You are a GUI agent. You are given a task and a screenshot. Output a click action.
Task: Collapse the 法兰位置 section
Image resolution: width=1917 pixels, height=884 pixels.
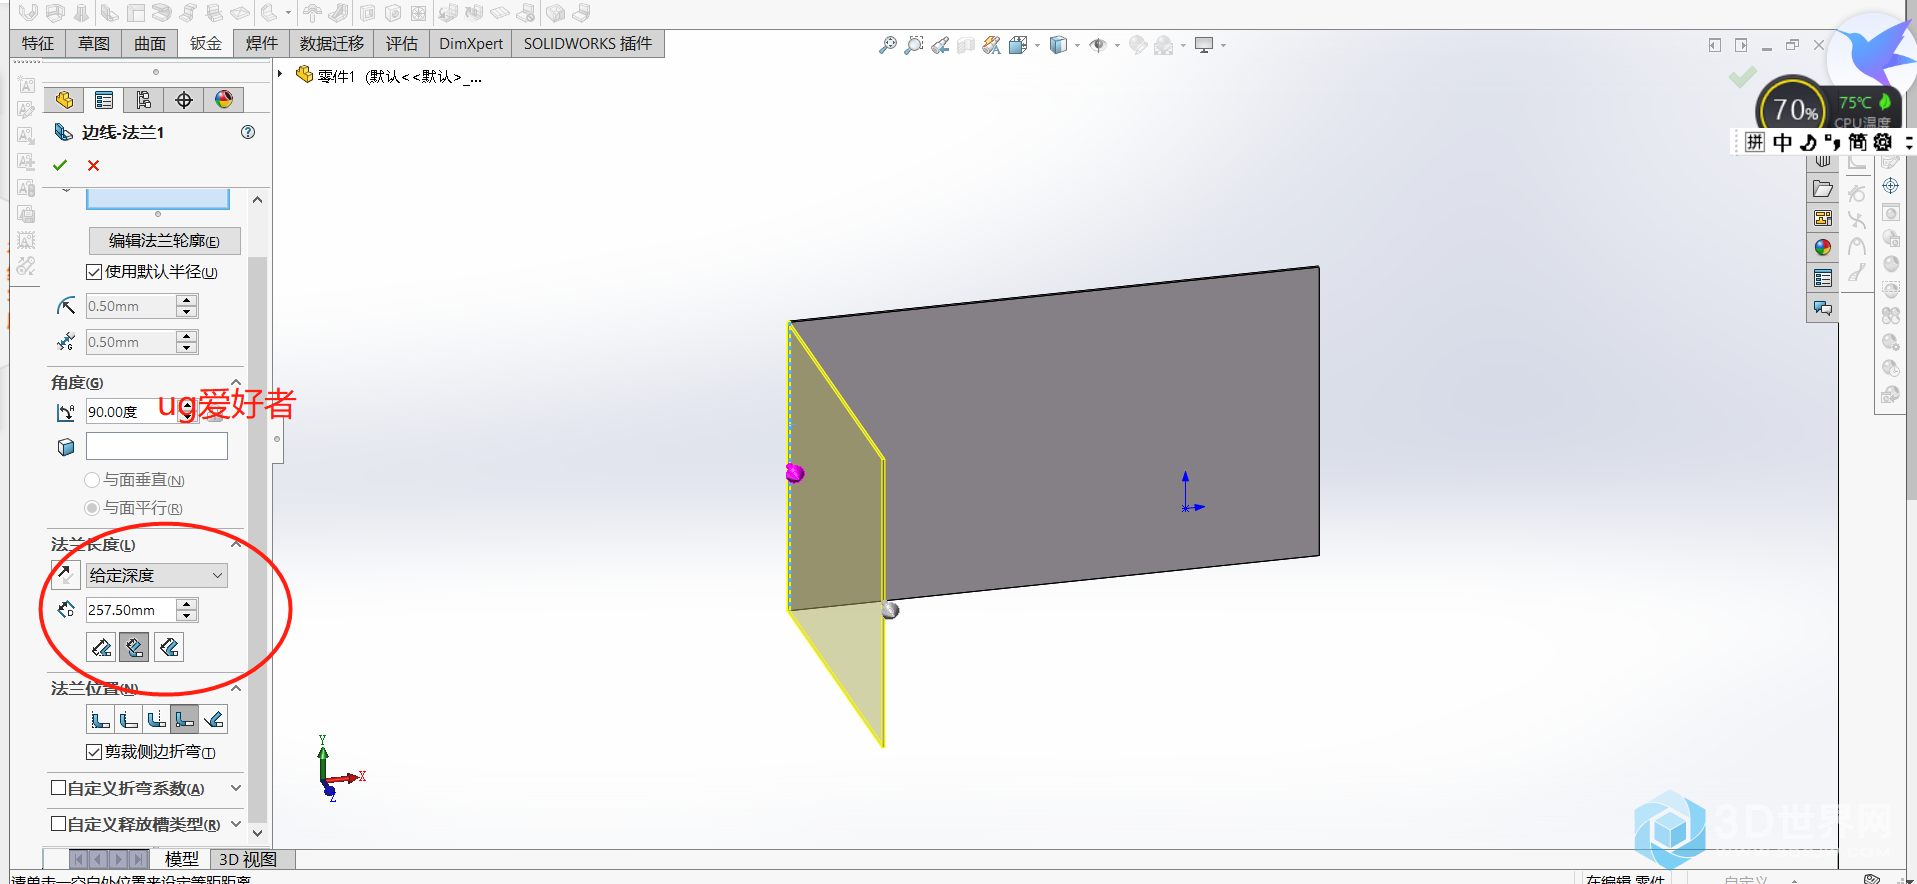tap(236, 688)
